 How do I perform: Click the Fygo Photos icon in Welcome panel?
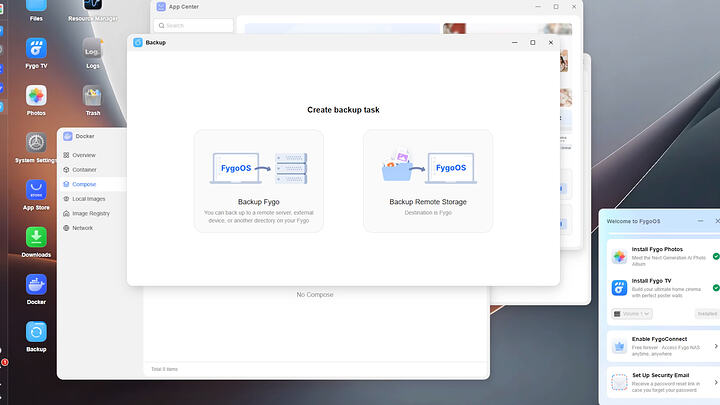click(619, 256)
